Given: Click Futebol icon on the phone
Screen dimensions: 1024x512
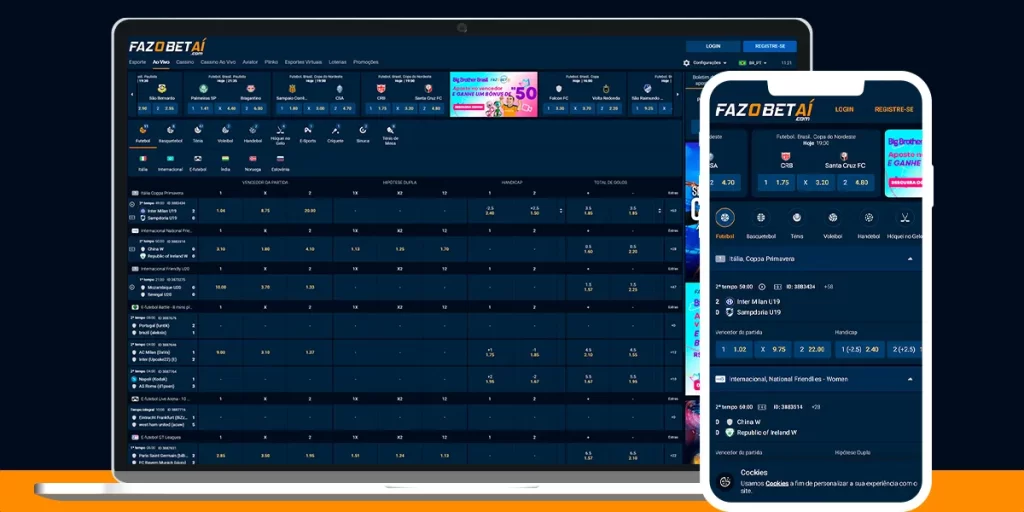Looking at the screenshot, I should 725,217.
